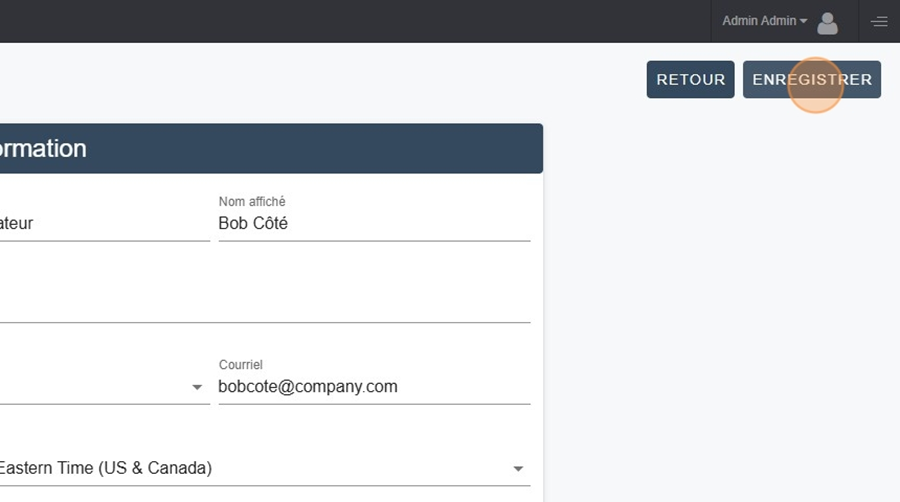
Task: Click the Courriel field with bobcote@company.com
Action: [374, 387]
